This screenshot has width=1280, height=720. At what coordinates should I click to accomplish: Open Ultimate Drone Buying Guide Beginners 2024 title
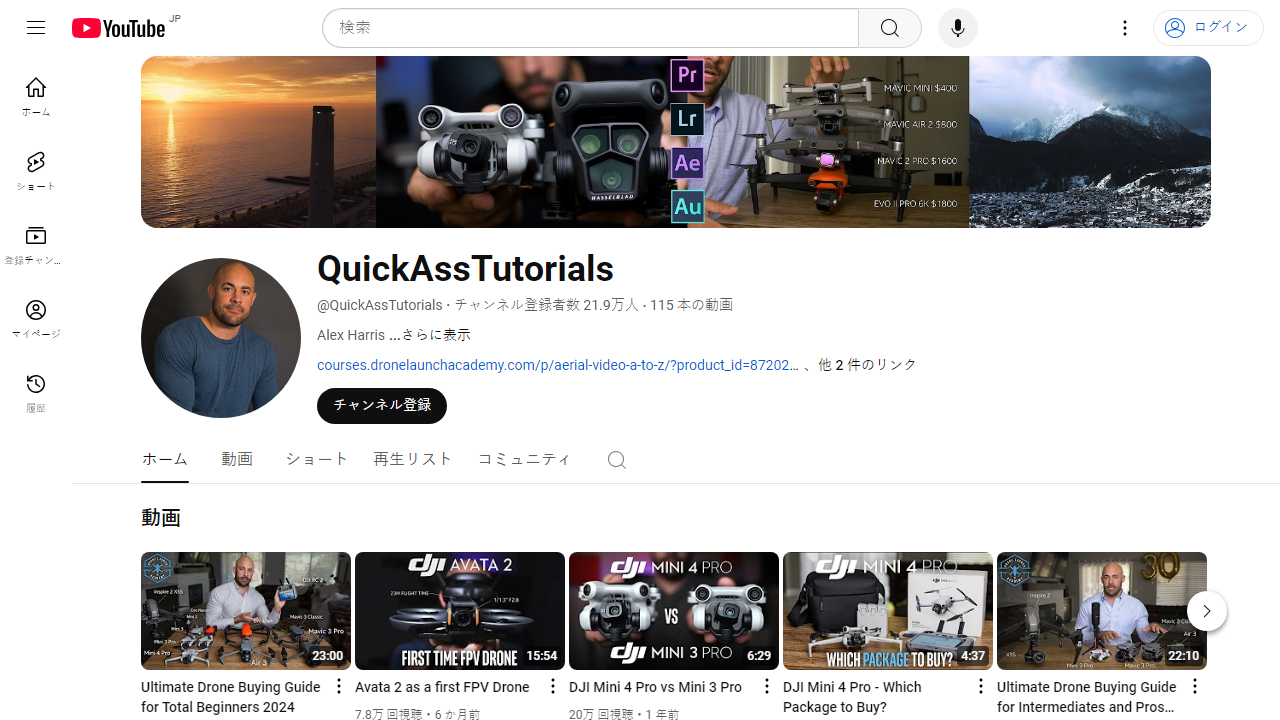coord(231,697)
